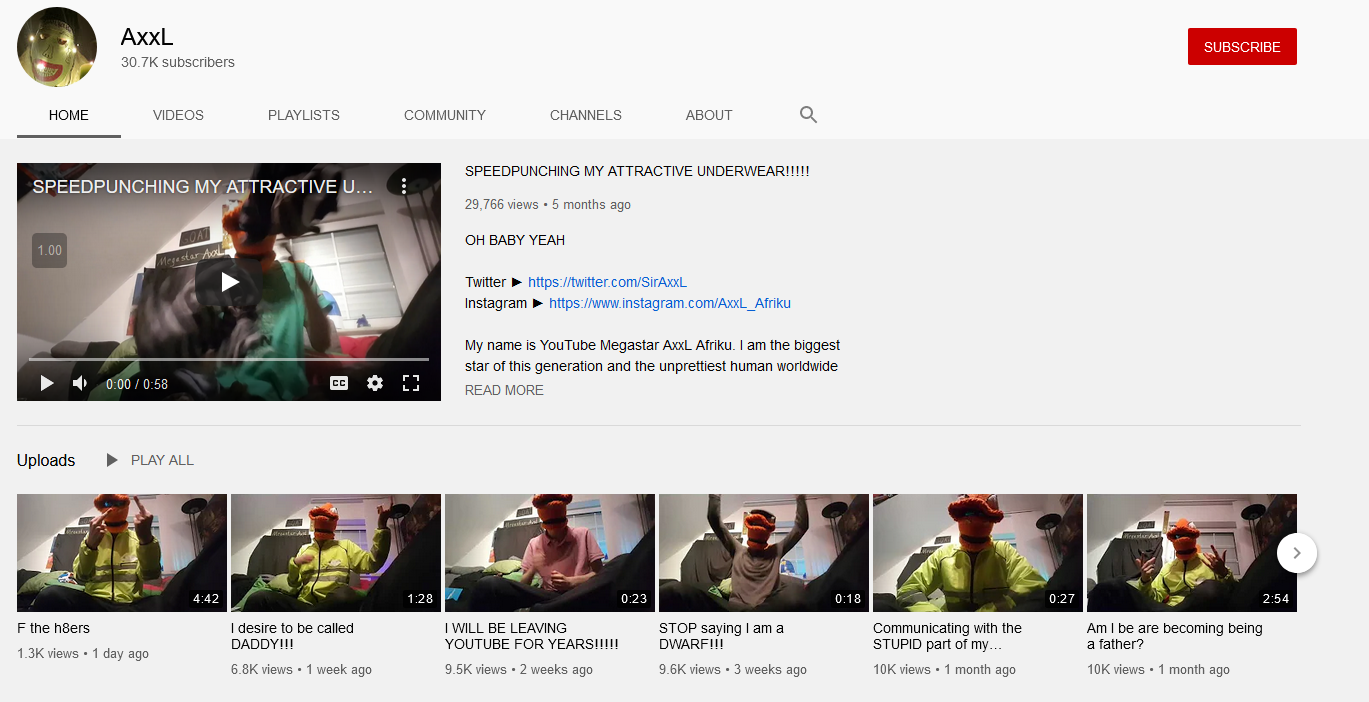Click the large center play button overlay
The width and height of the screenshot is (1369, 702).
(x=229, y=282)
